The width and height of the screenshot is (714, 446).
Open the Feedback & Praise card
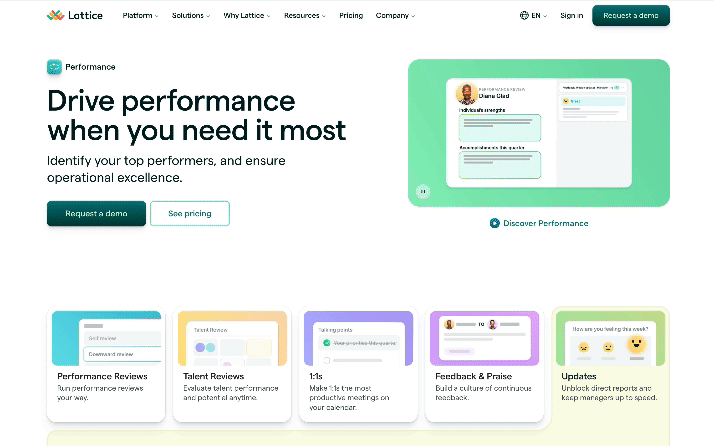[x=484, y=364]
